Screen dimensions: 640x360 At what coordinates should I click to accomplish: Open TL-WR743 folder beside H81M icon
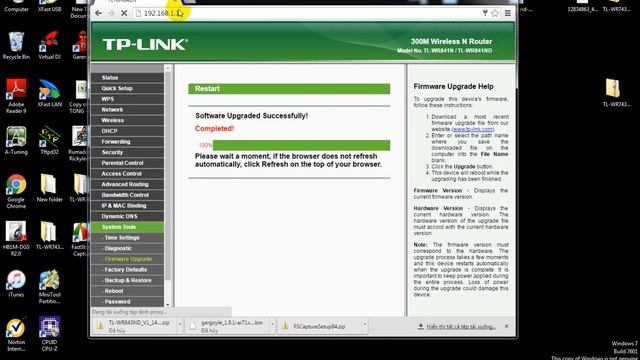(x=49, y=236)
